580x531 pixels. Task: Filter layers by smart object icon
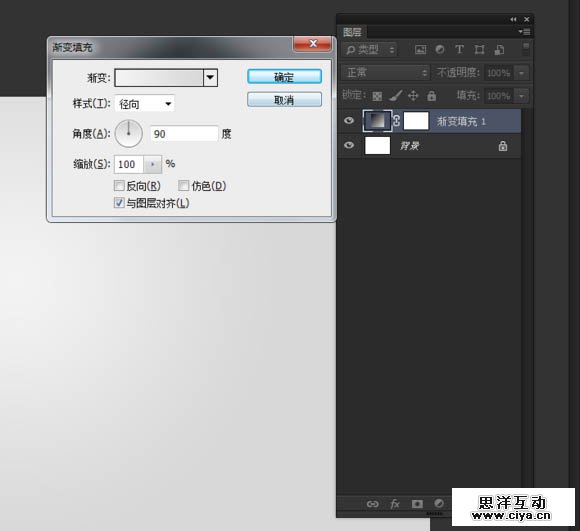(499, 50)
